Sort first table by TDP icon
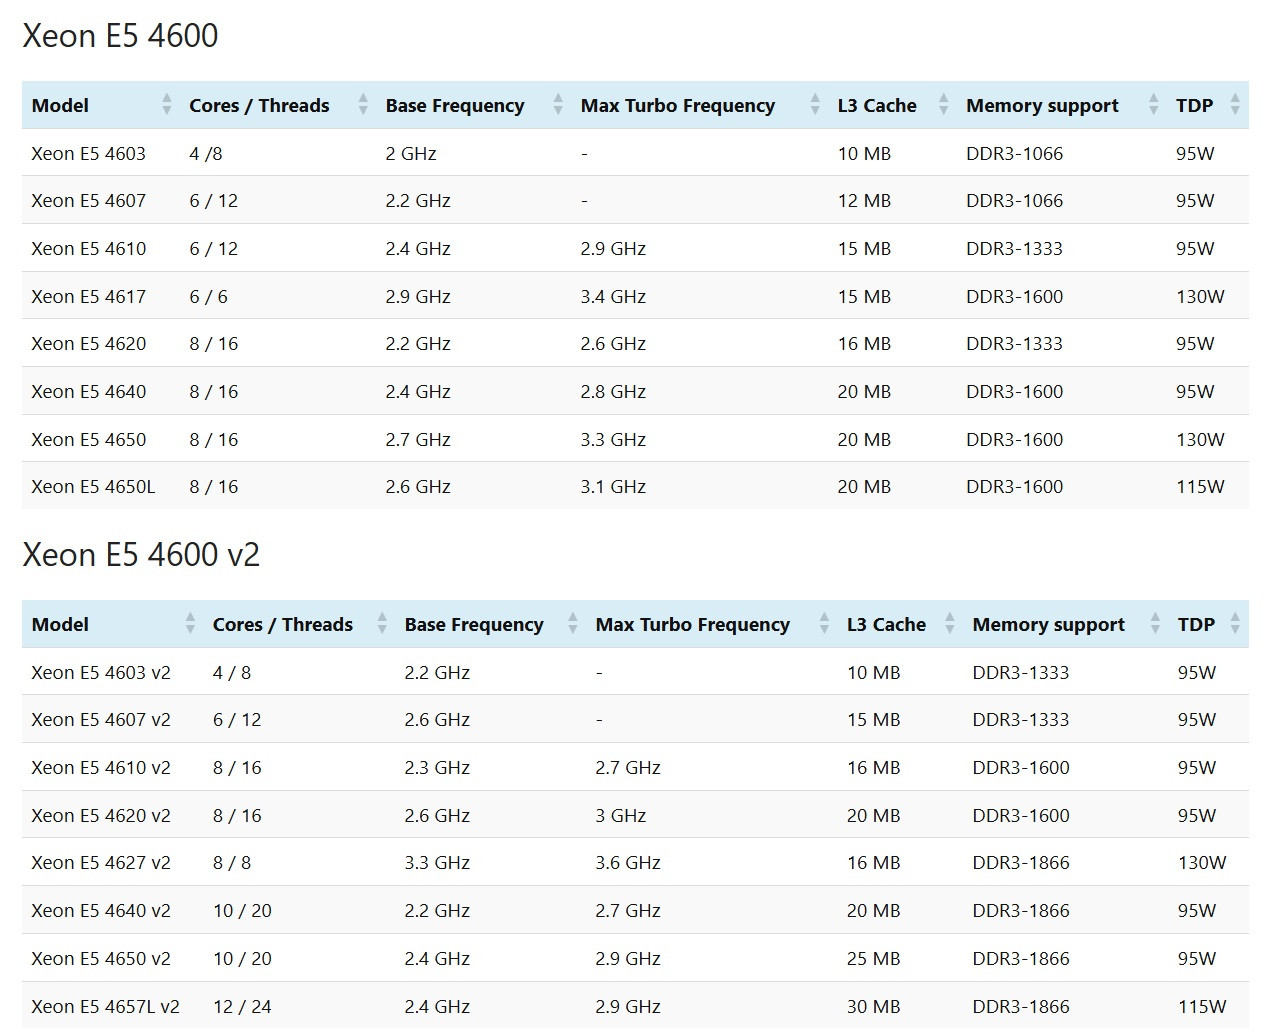1271x1033 pixels. [x=1235, y=105]
